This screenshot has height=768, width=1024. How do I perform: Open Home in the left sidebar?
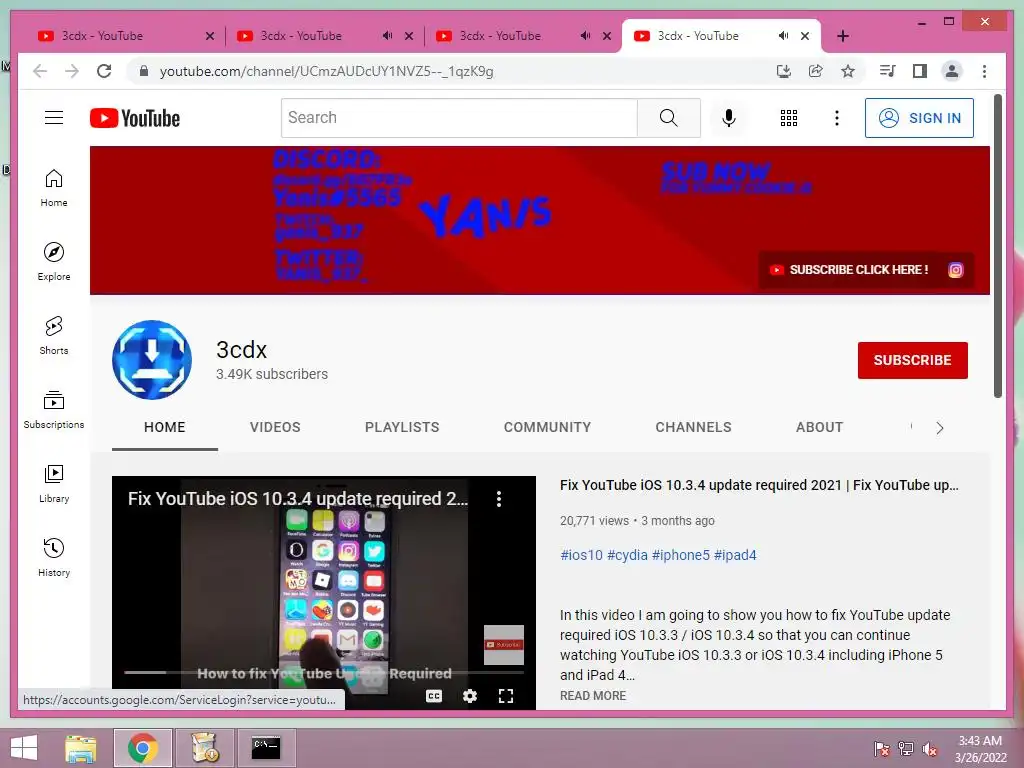tap(54, 188)
